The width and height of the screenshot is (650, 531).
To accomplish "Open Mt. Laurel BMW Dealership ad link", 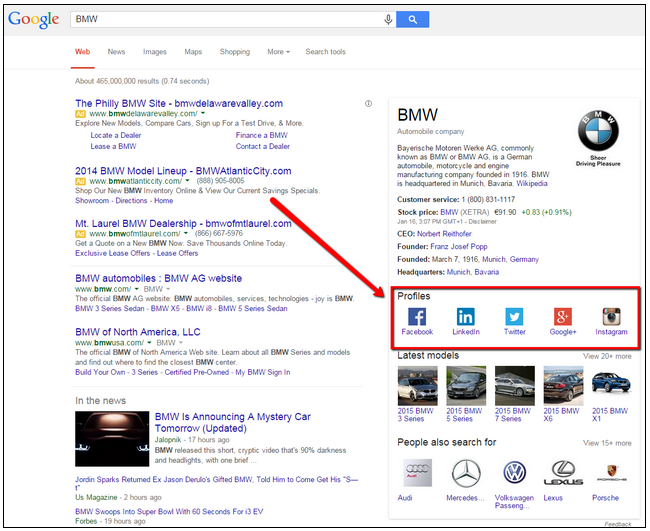I will click(183, 223).
